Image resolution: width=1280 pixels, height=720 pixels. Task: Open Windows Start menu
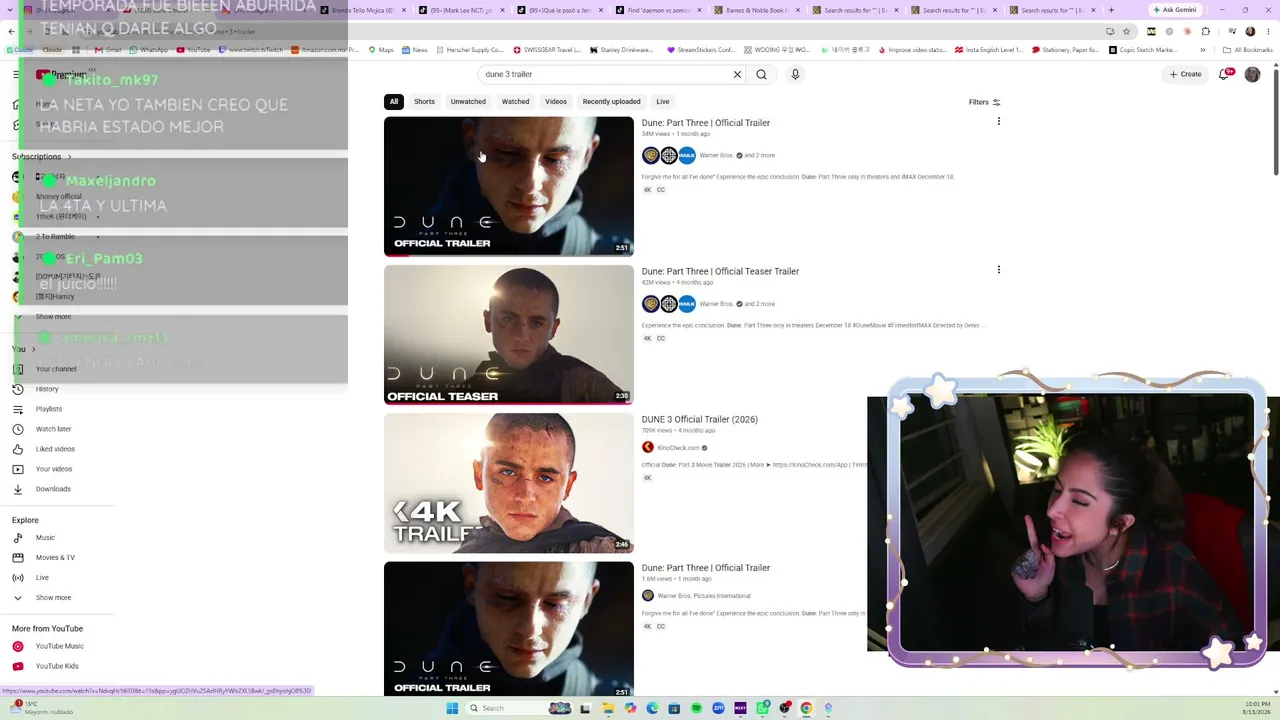pos(452,708)
